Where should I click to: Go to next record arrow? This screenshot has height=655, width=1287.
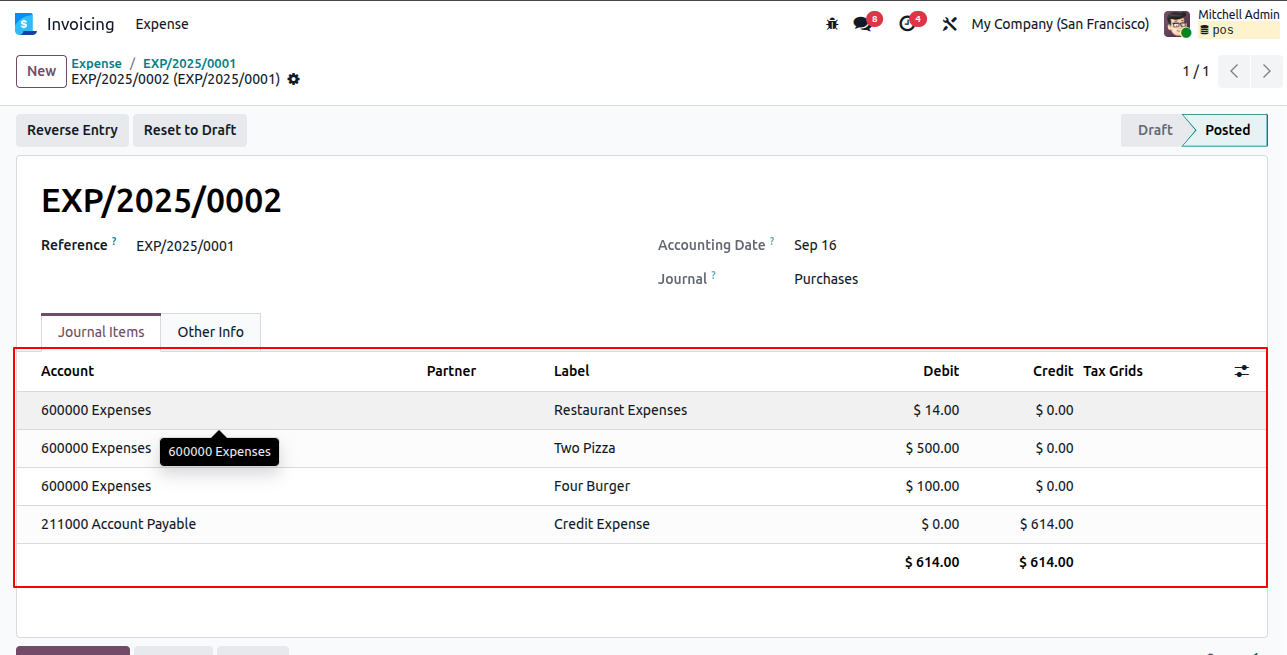click(1267, 71)
